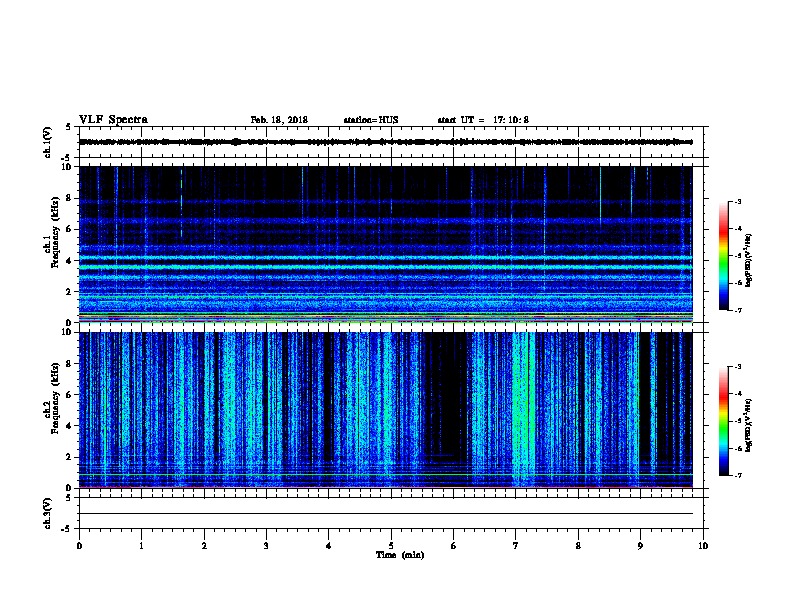This screenshot has height=612, width=792.
Task: Click the "ch.1 Frequency (kHz)" axis label
Action: coord(52,232)
